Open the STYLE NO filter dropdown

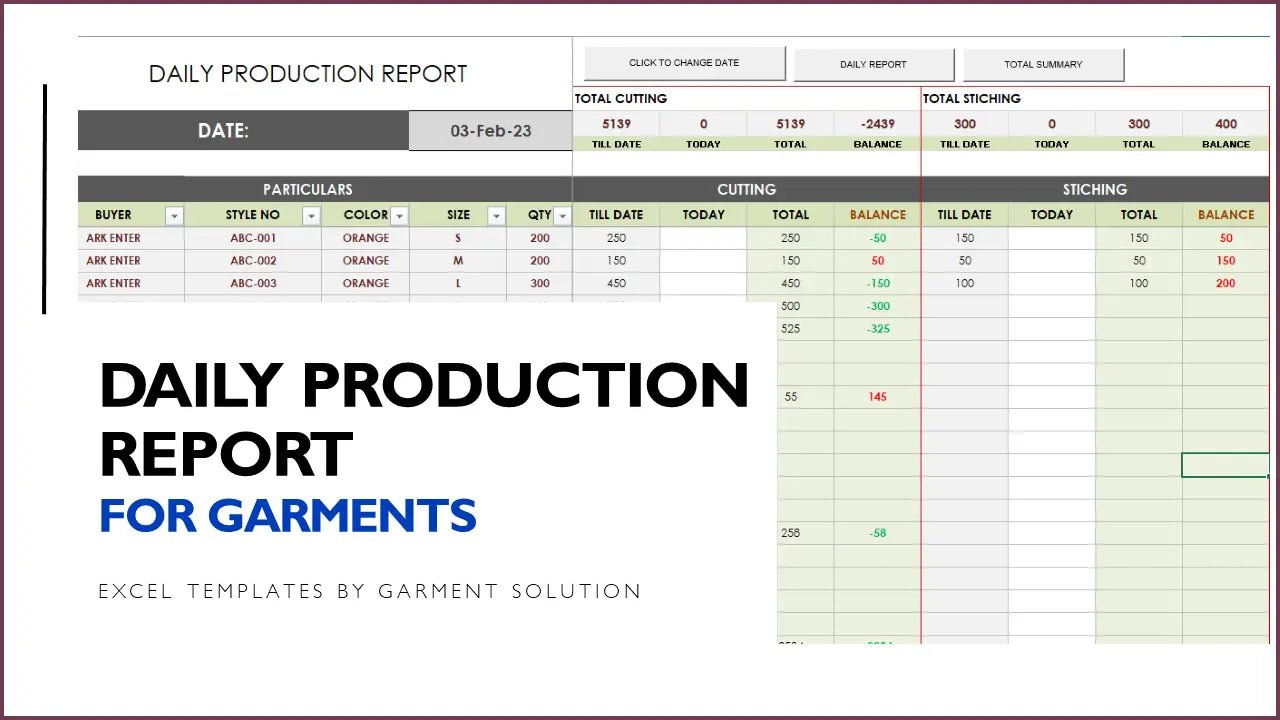pos(311,214)
